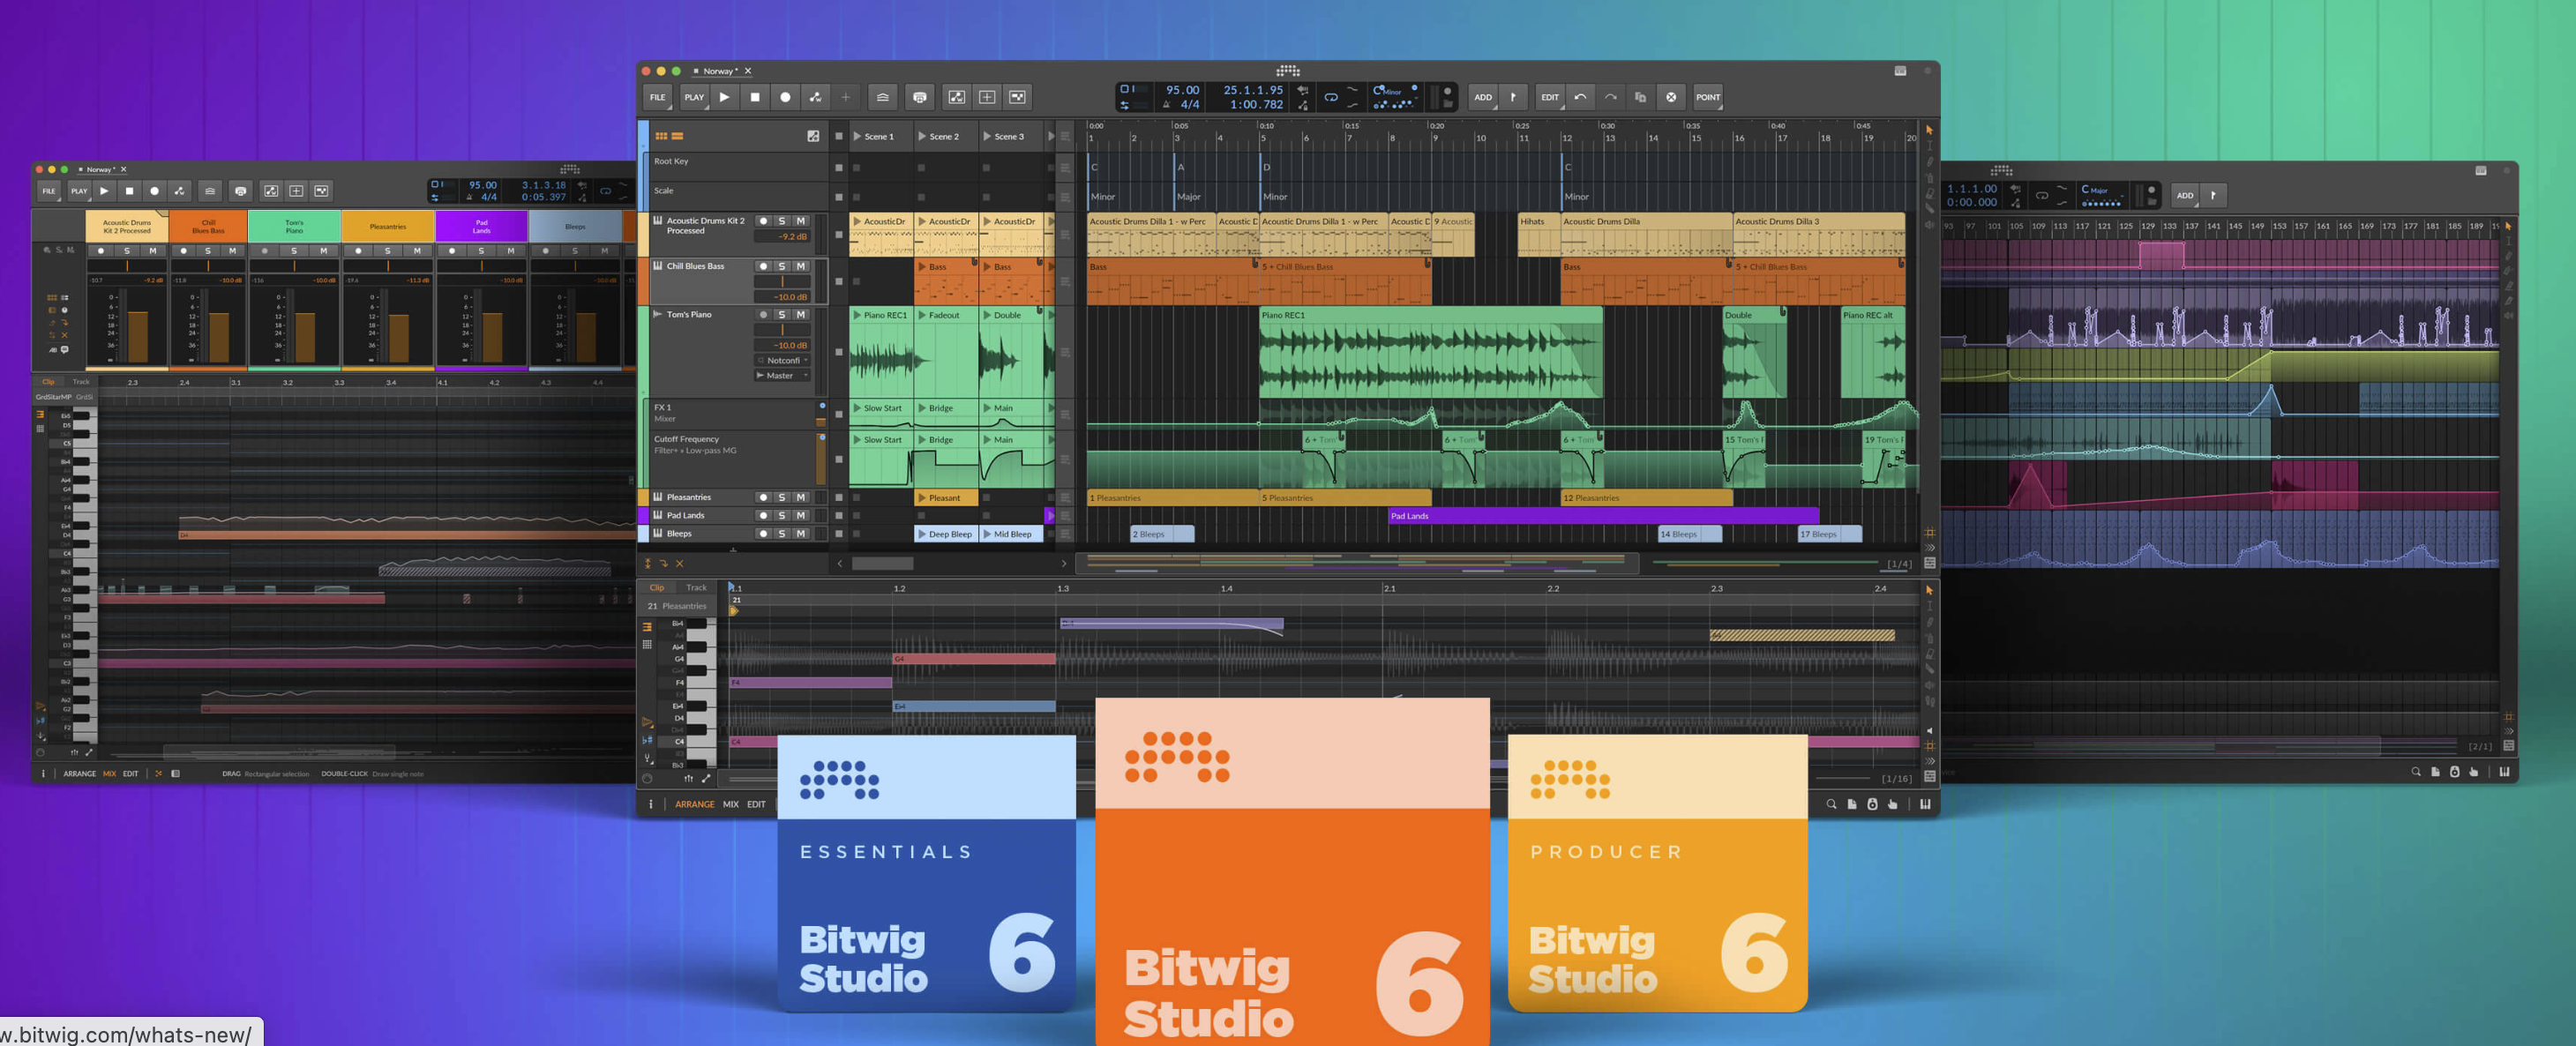
Task: Click the duplicate icon in center window toolbar
Action: coord(1640,97)
